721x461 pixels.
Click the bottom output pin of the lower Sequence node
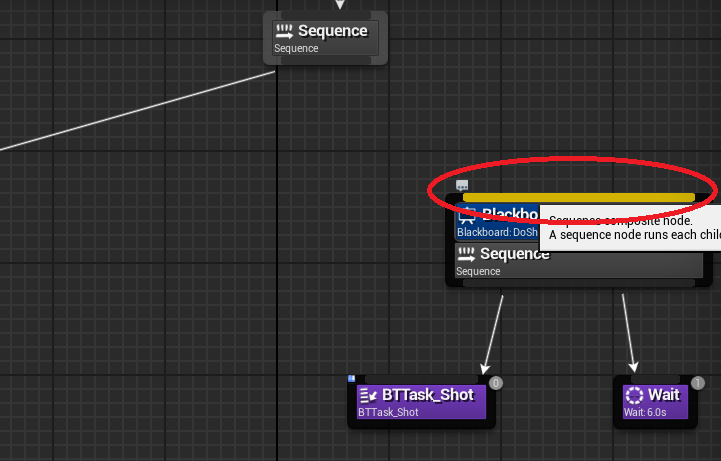coord(579,283)
